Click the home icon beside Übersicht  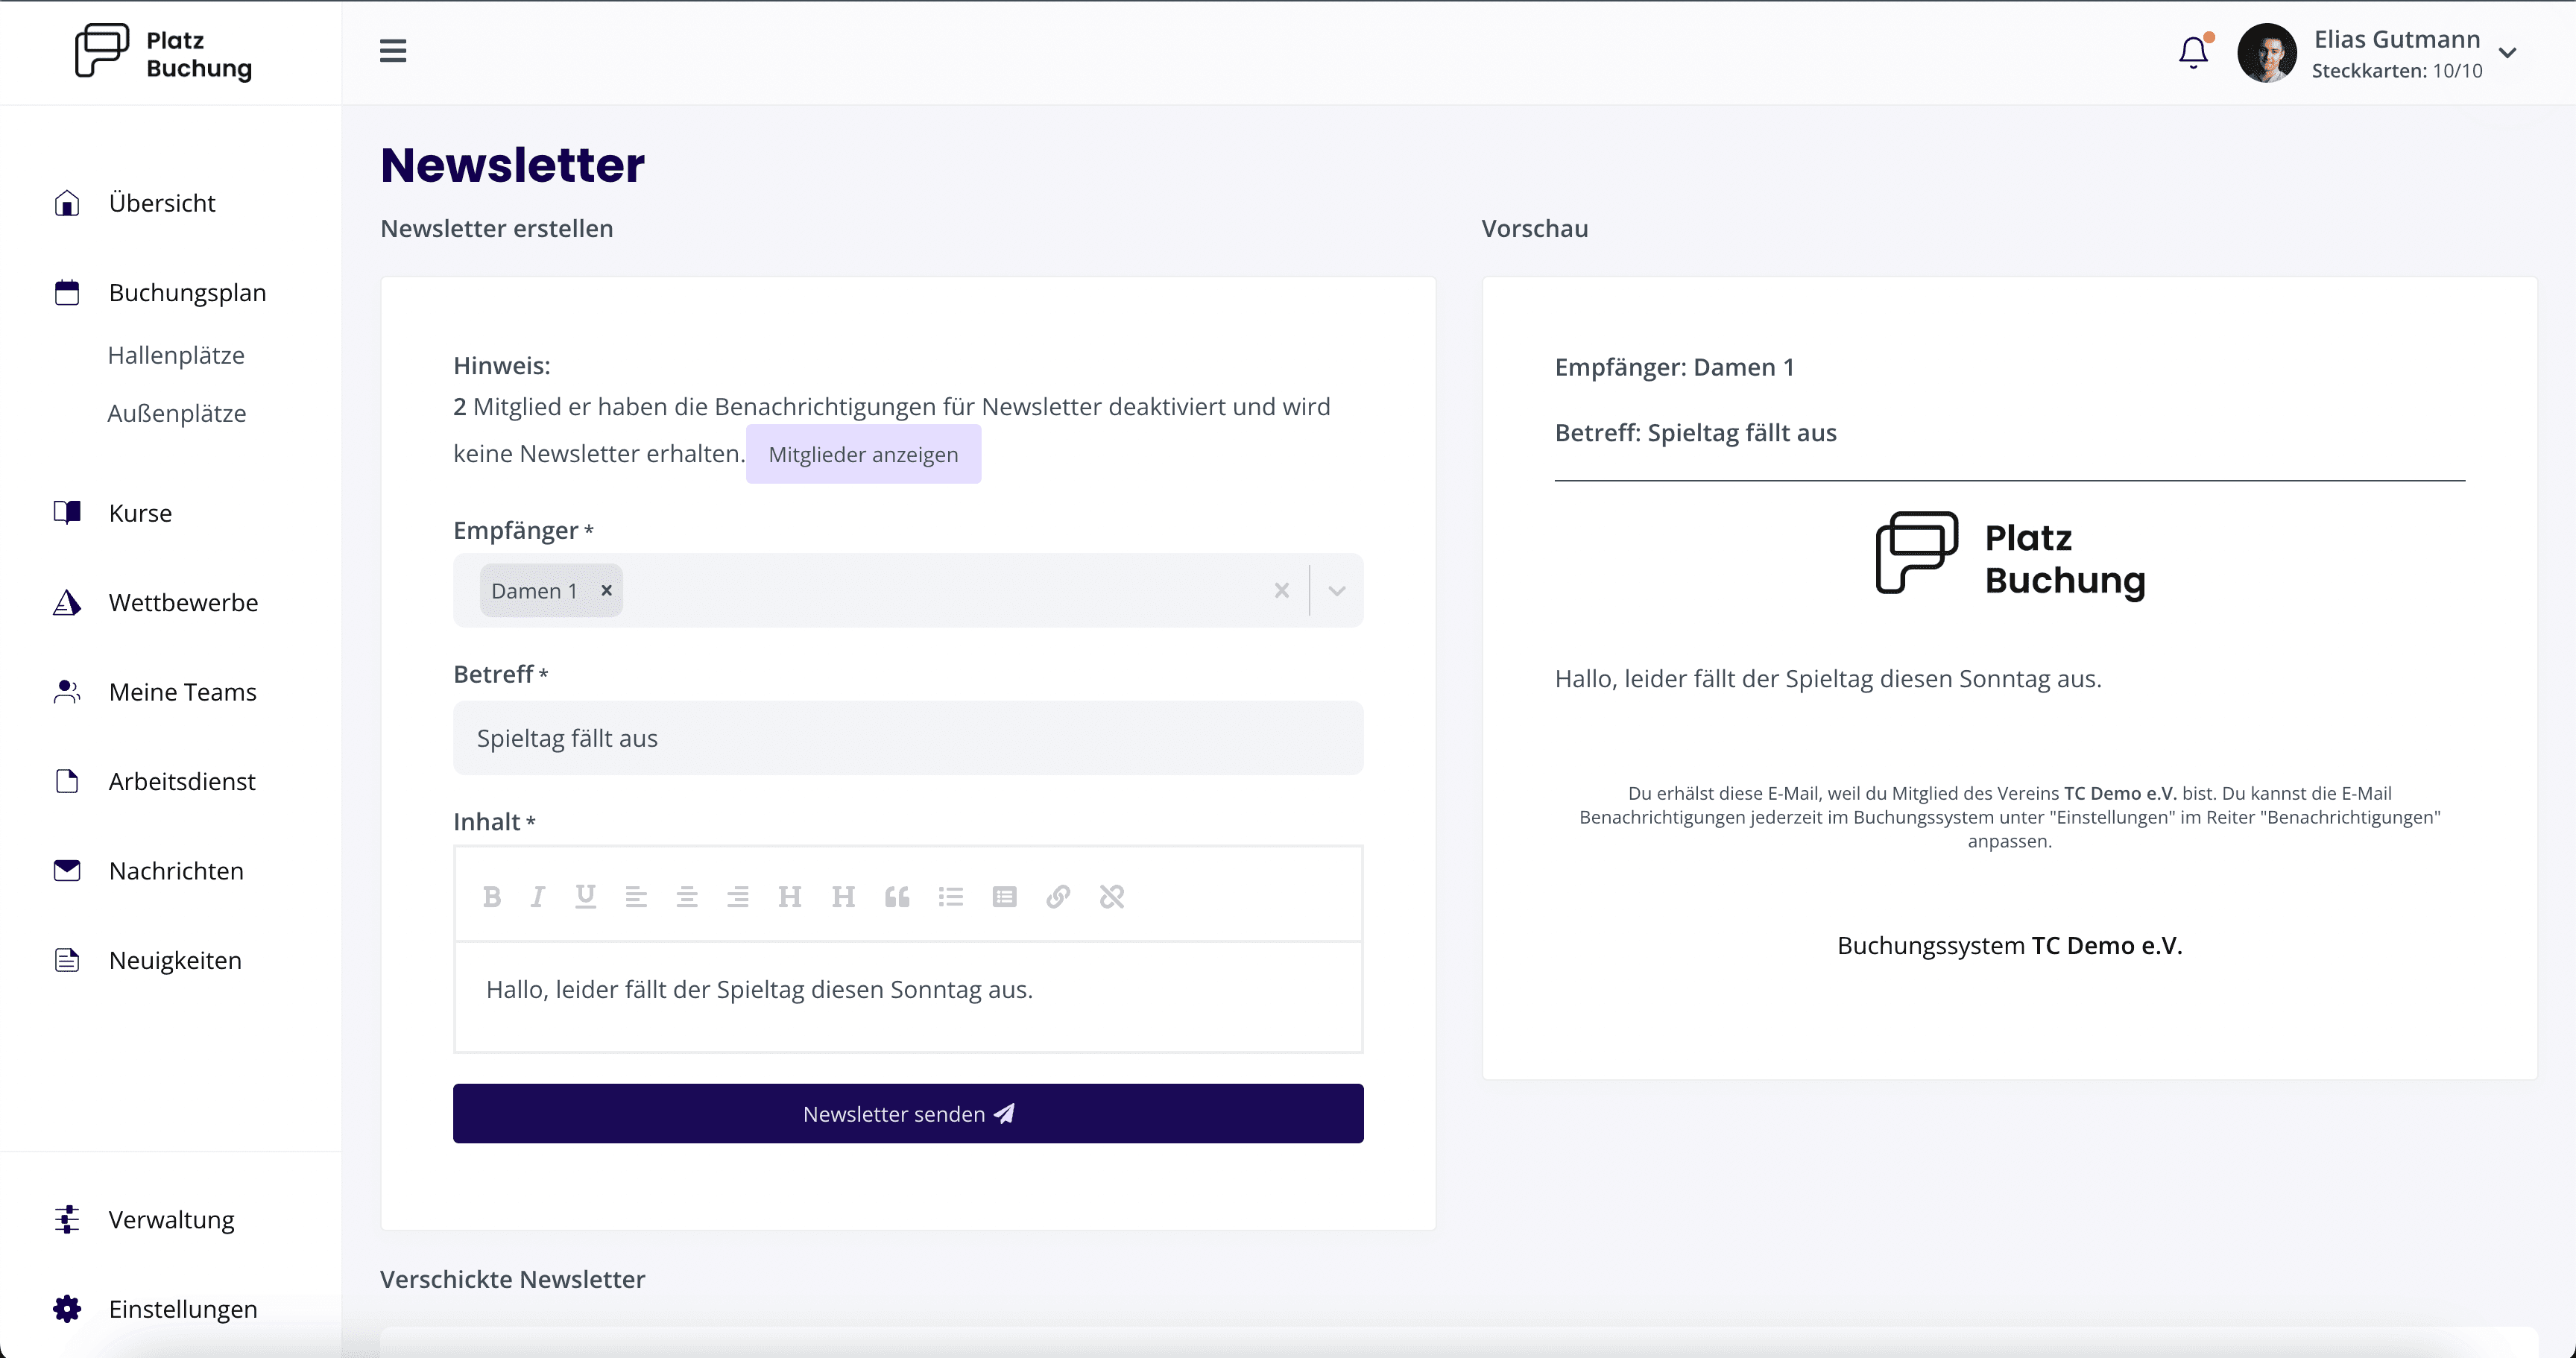(67, 203)
